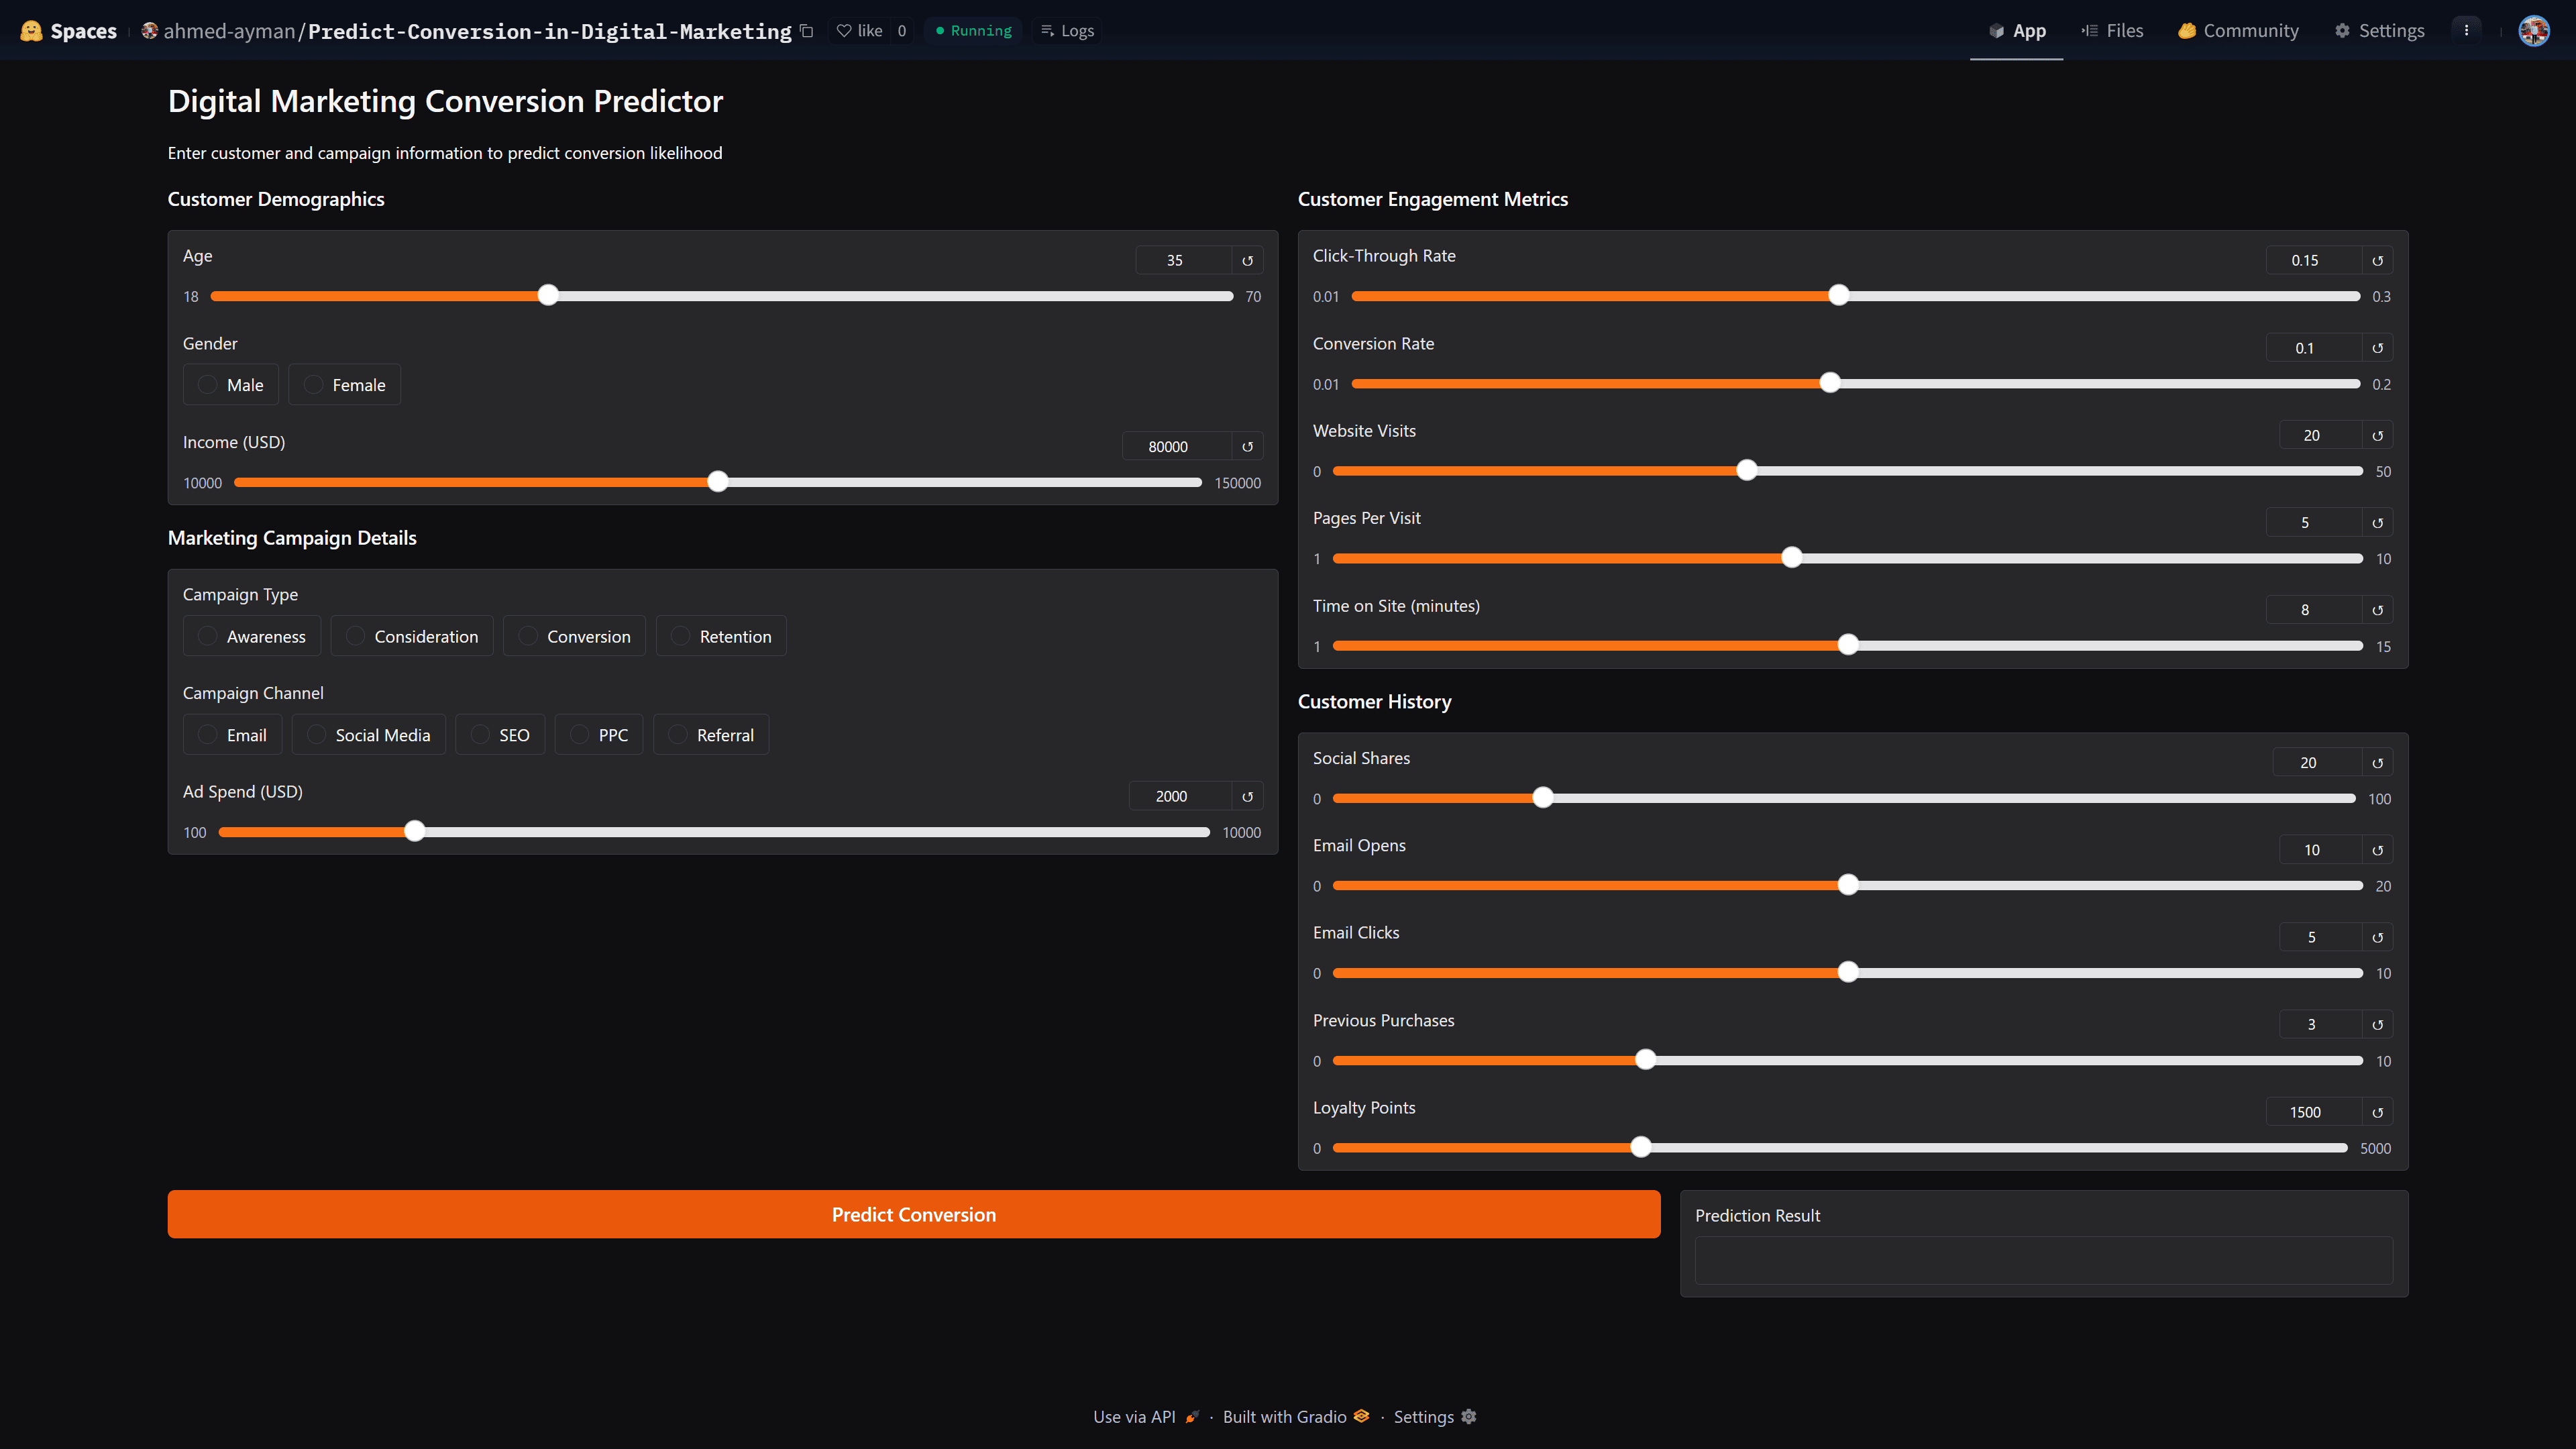Open the Logs viewer
The width and height of the screenshot is (2576, 1449).
coord(1067,31)
